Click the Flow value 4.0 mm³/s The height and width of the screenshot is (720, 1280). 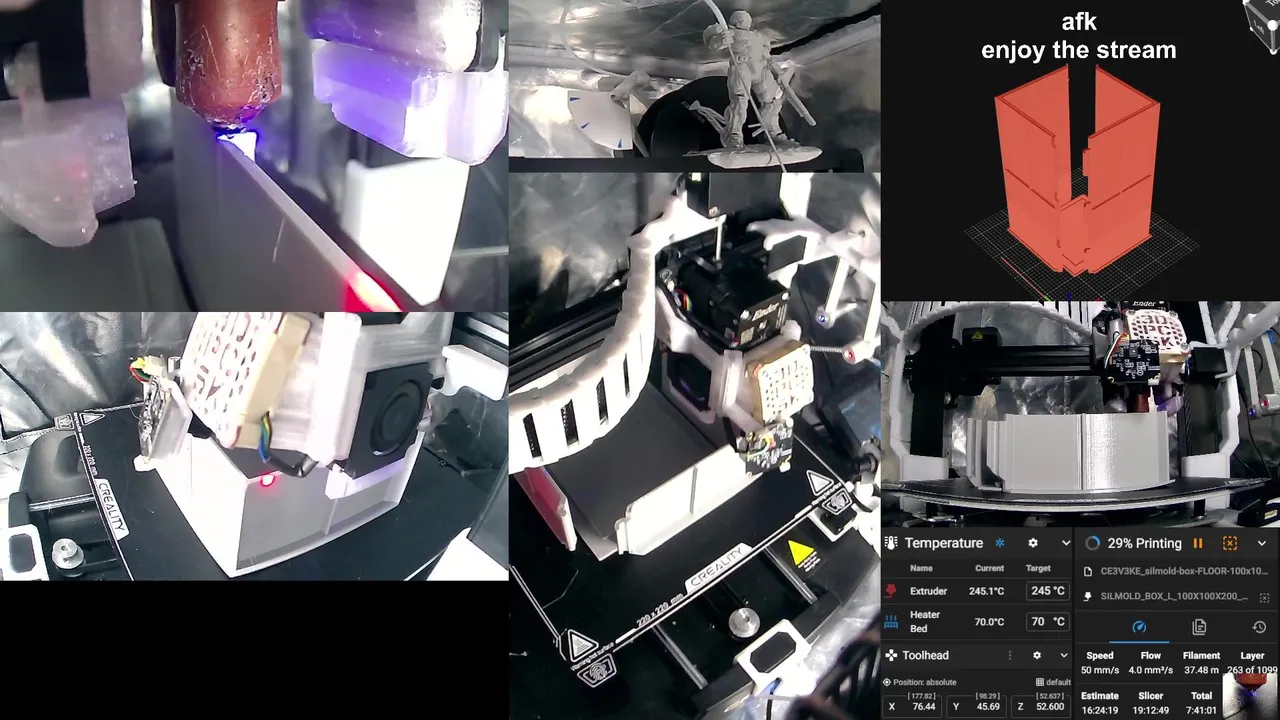1150,670
